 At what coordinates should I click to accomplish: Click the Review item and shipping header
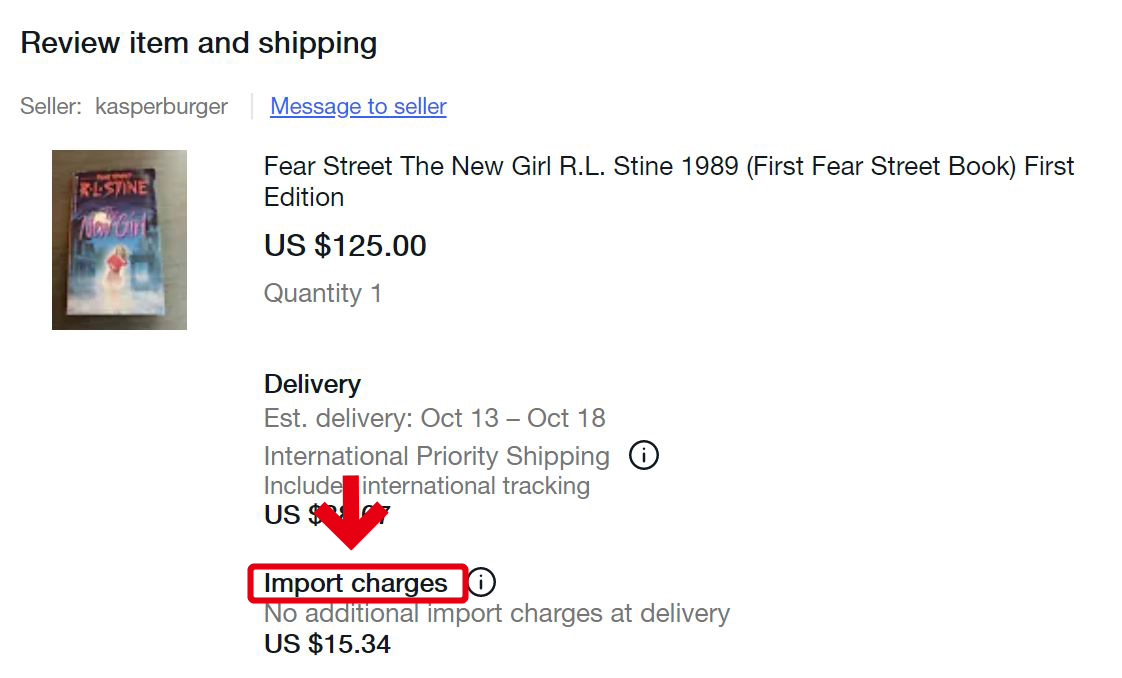click(199, 43)
